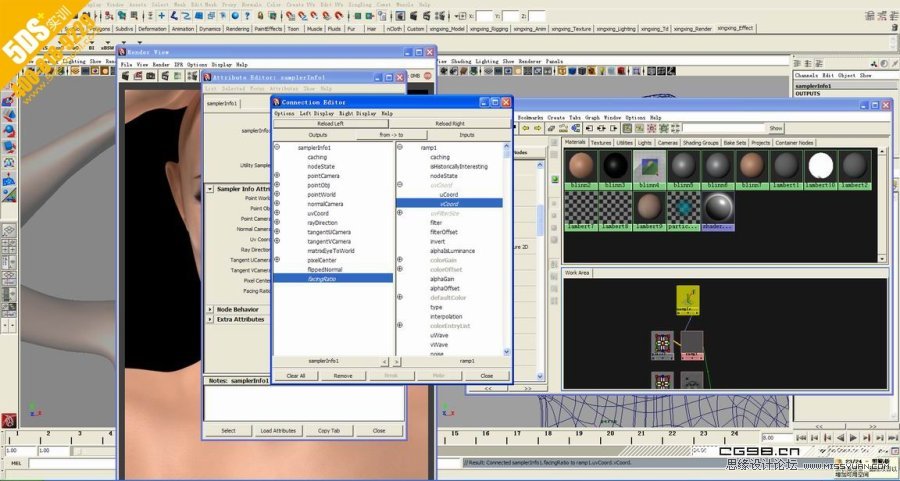
Task: Click the Reload Left button
Action: (x=331, y=124)
